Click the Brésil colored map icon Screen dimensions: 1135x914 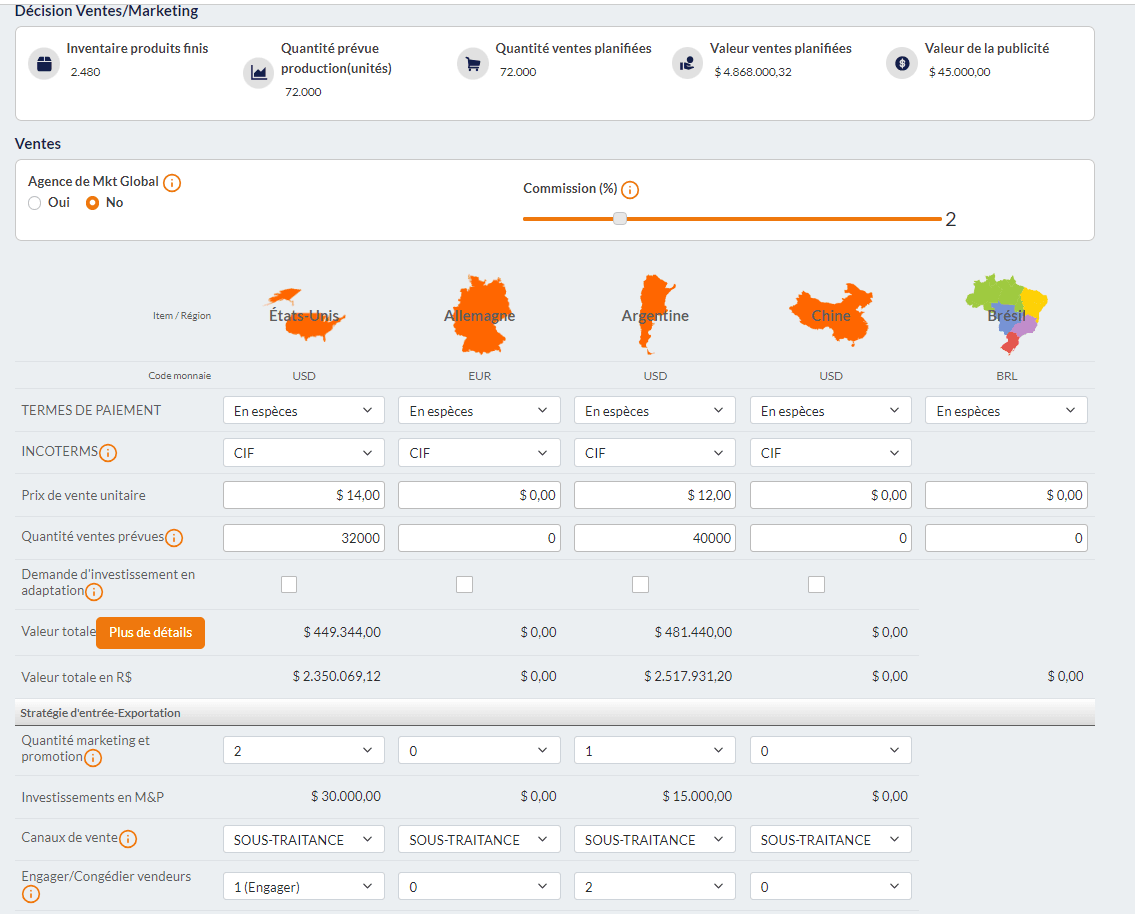point(1006,315)
